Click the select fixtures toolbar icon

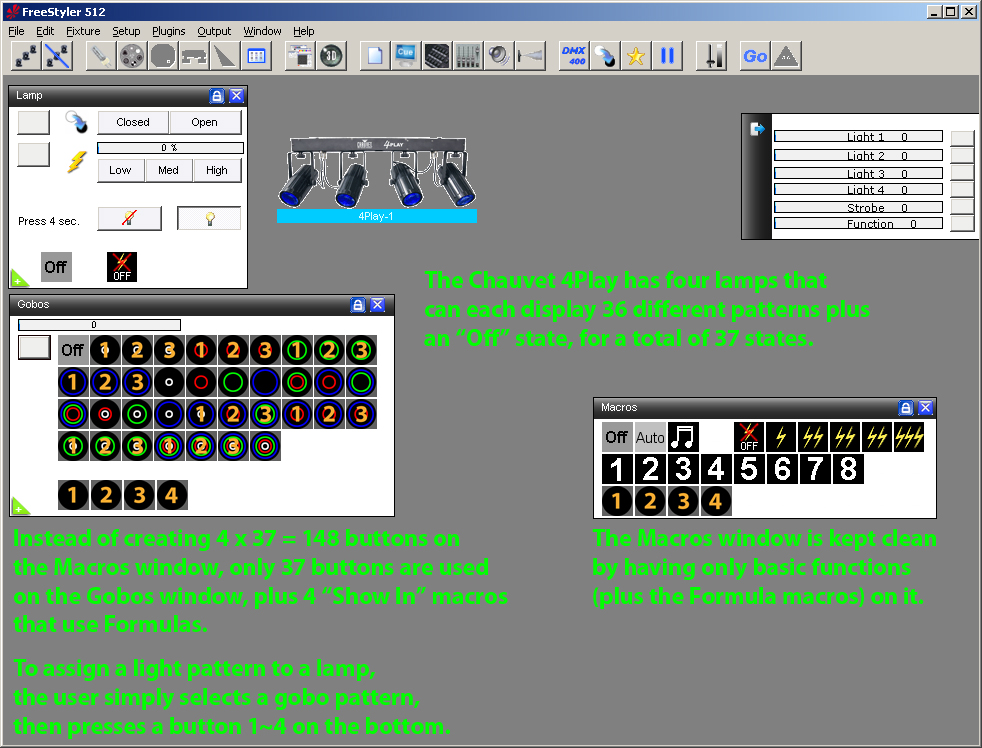tap(26, 56)
